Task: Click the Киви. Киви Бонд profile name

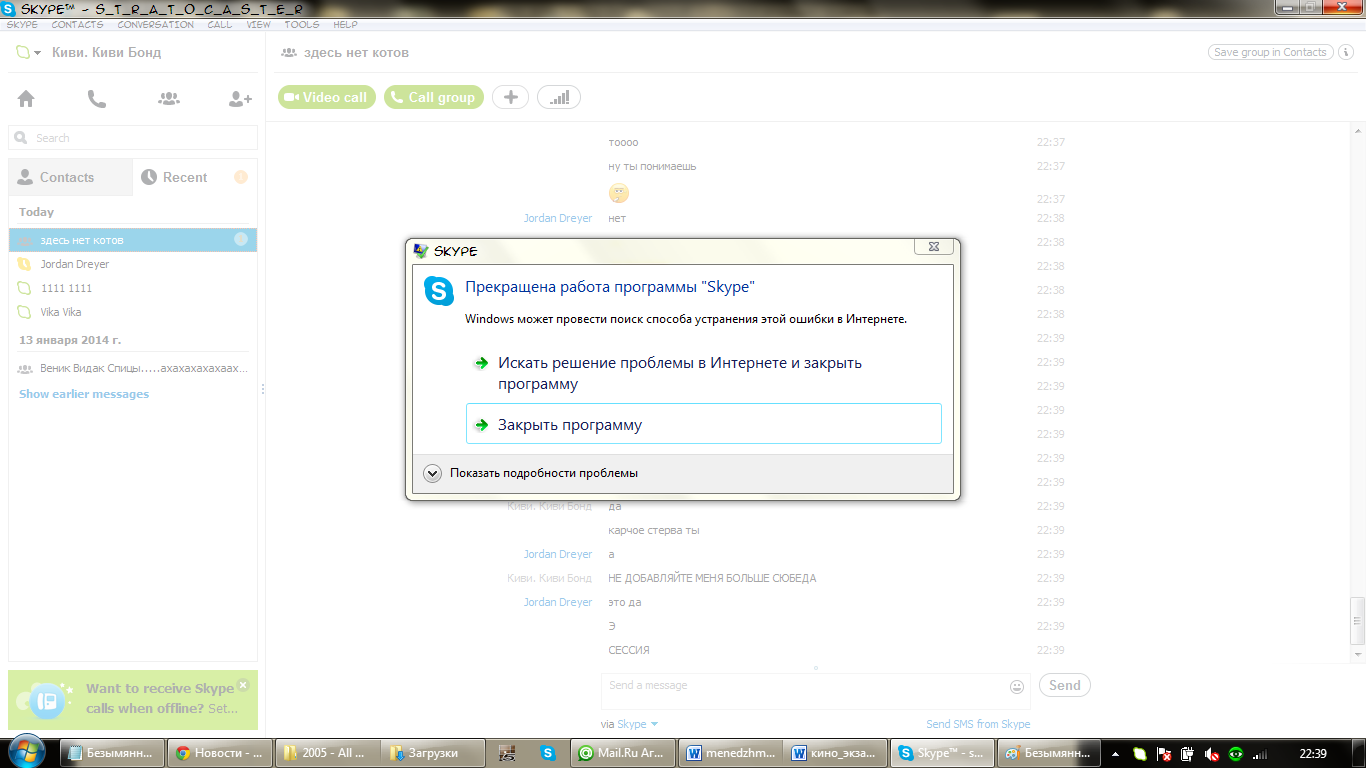Action: (x=105, y=52)
